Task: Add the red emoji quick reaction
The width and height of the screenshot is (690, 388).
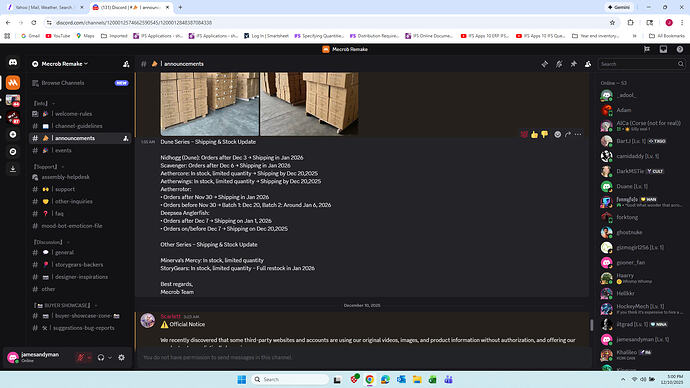Action: (x=524, y=134)
